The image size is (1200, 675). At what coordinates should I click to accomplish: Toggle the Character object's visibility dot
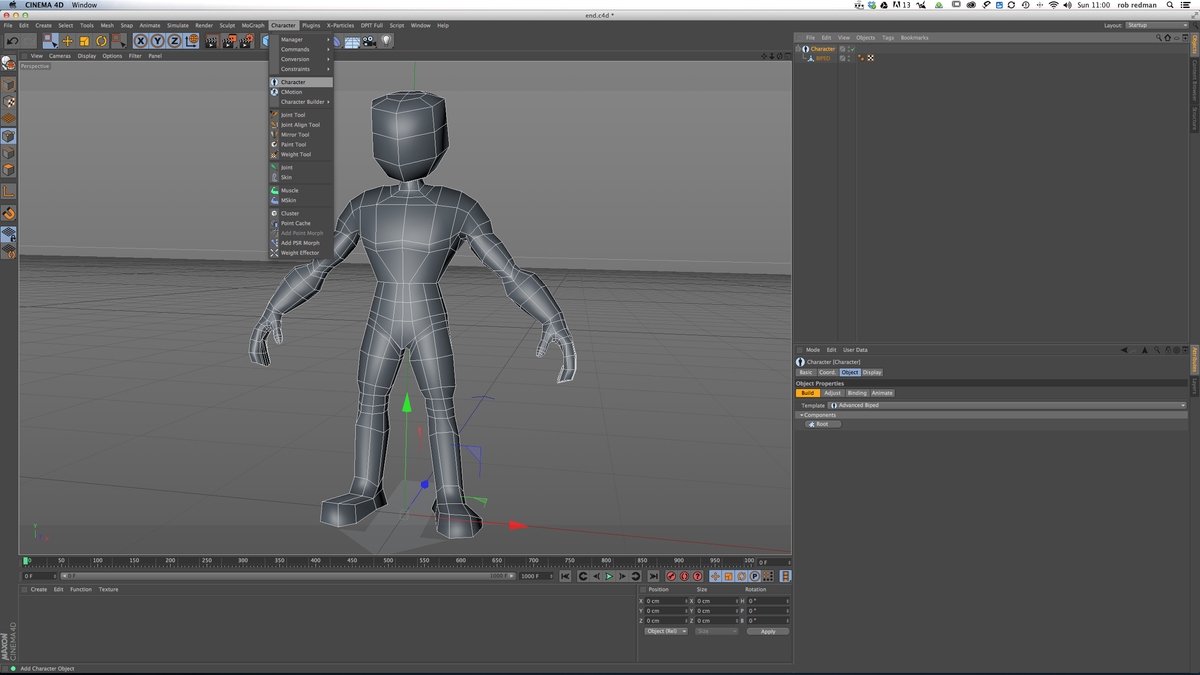(x=849, y=47)
